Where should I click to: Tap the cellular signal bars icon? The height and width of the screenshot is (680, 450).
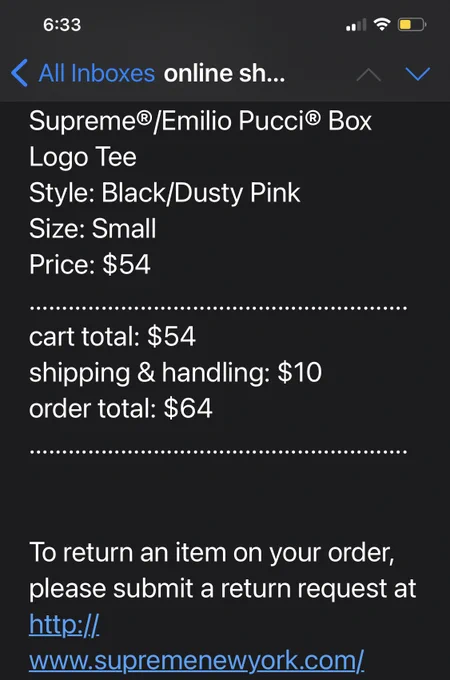point(356,25)
